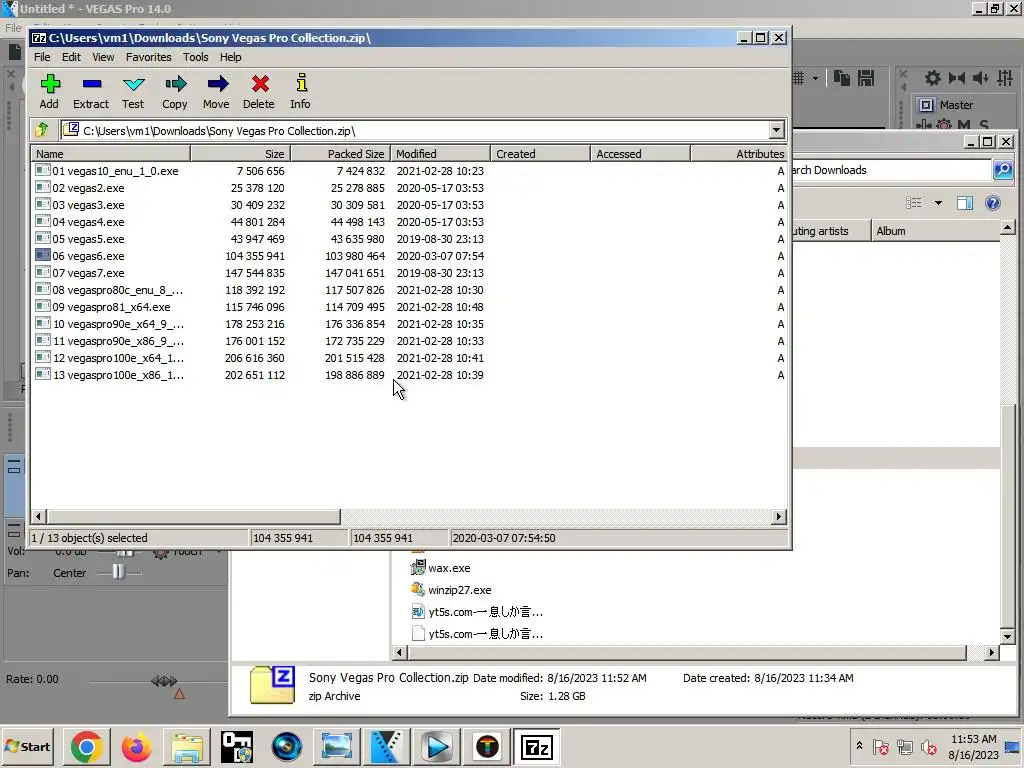The image size is (1024, 768).
Task: Sort file list by Size column
Action: [x=240, y=154]
